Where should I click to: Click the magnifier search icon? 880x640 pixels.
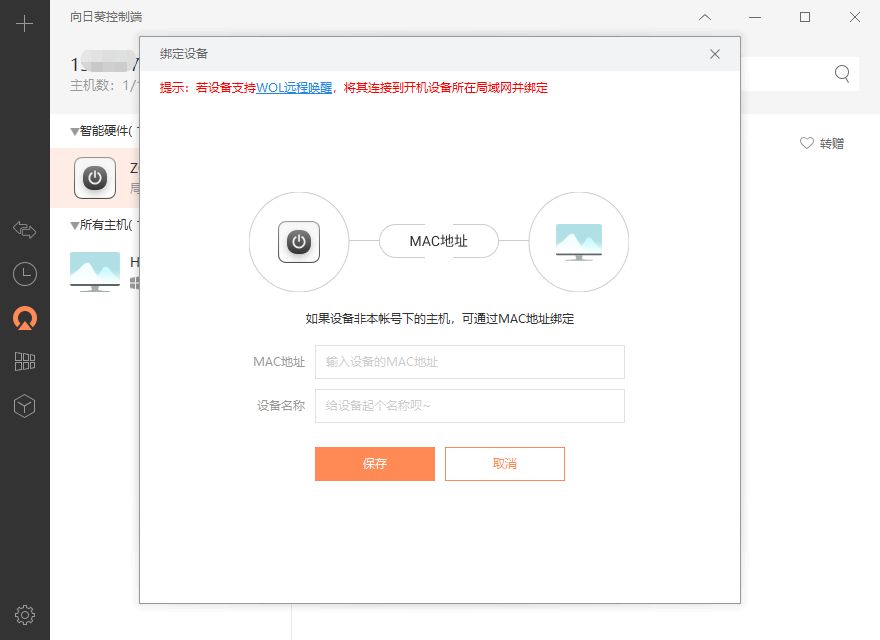click(842, 73)
